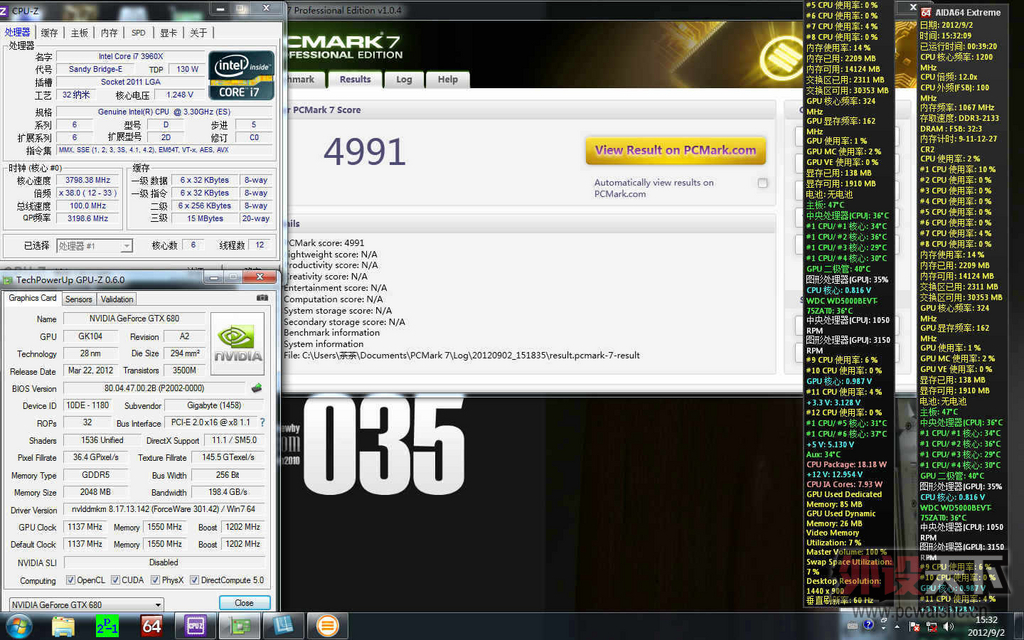Click the Subvendor Gigabyte (1458) field
Screen dimensions: 1024x640
pos(214,405)
